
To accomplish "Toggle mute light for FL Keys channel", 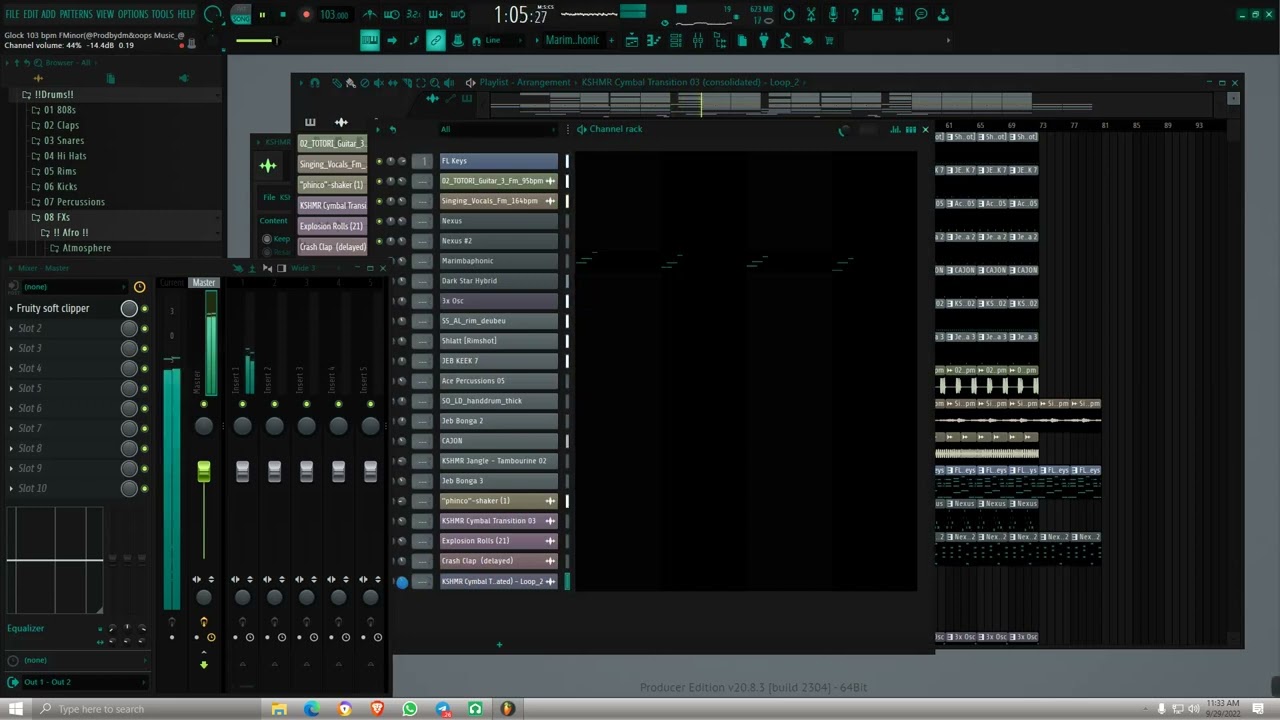I will coord(379,161).
